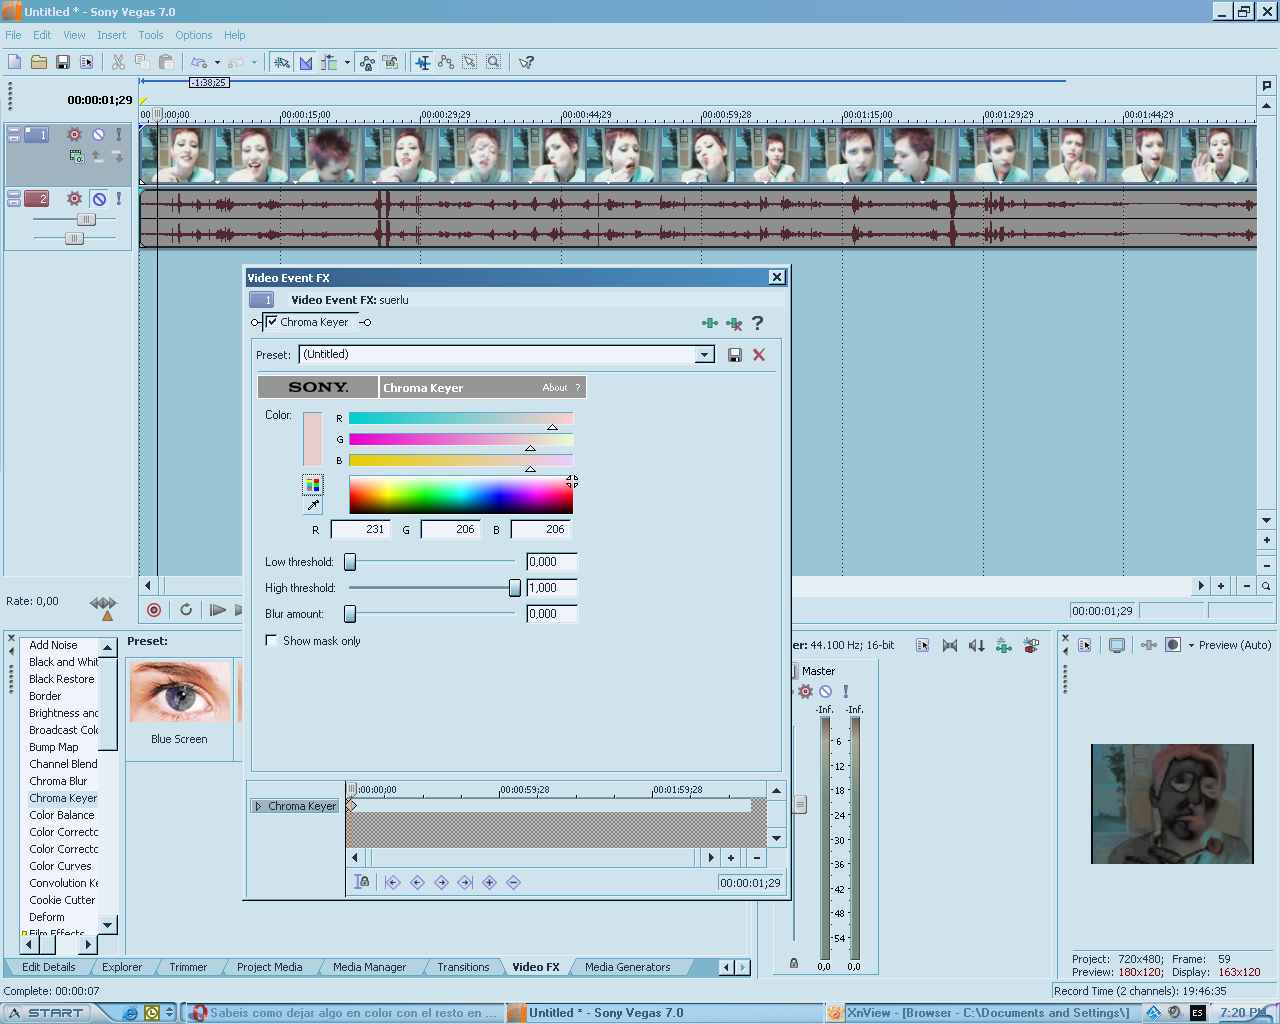Open the Preset dropdown in Video Event FX
1280x1024 pixels.
pyautogui.click(x=705, y=355)
